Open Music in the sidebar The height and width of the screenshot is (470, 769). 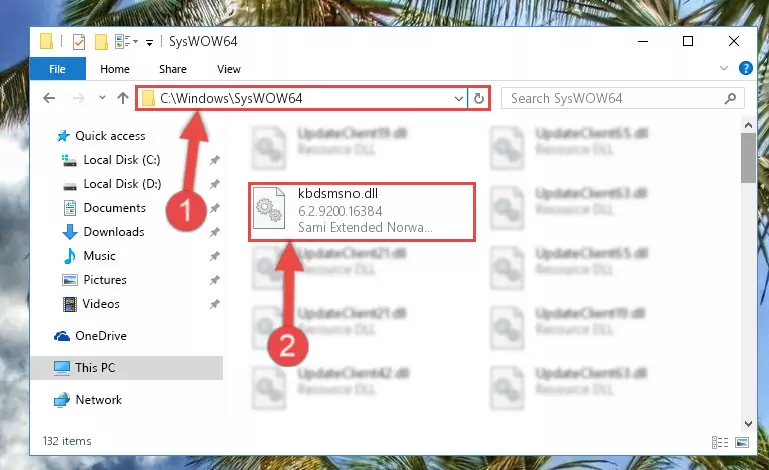tap(100, 256)
